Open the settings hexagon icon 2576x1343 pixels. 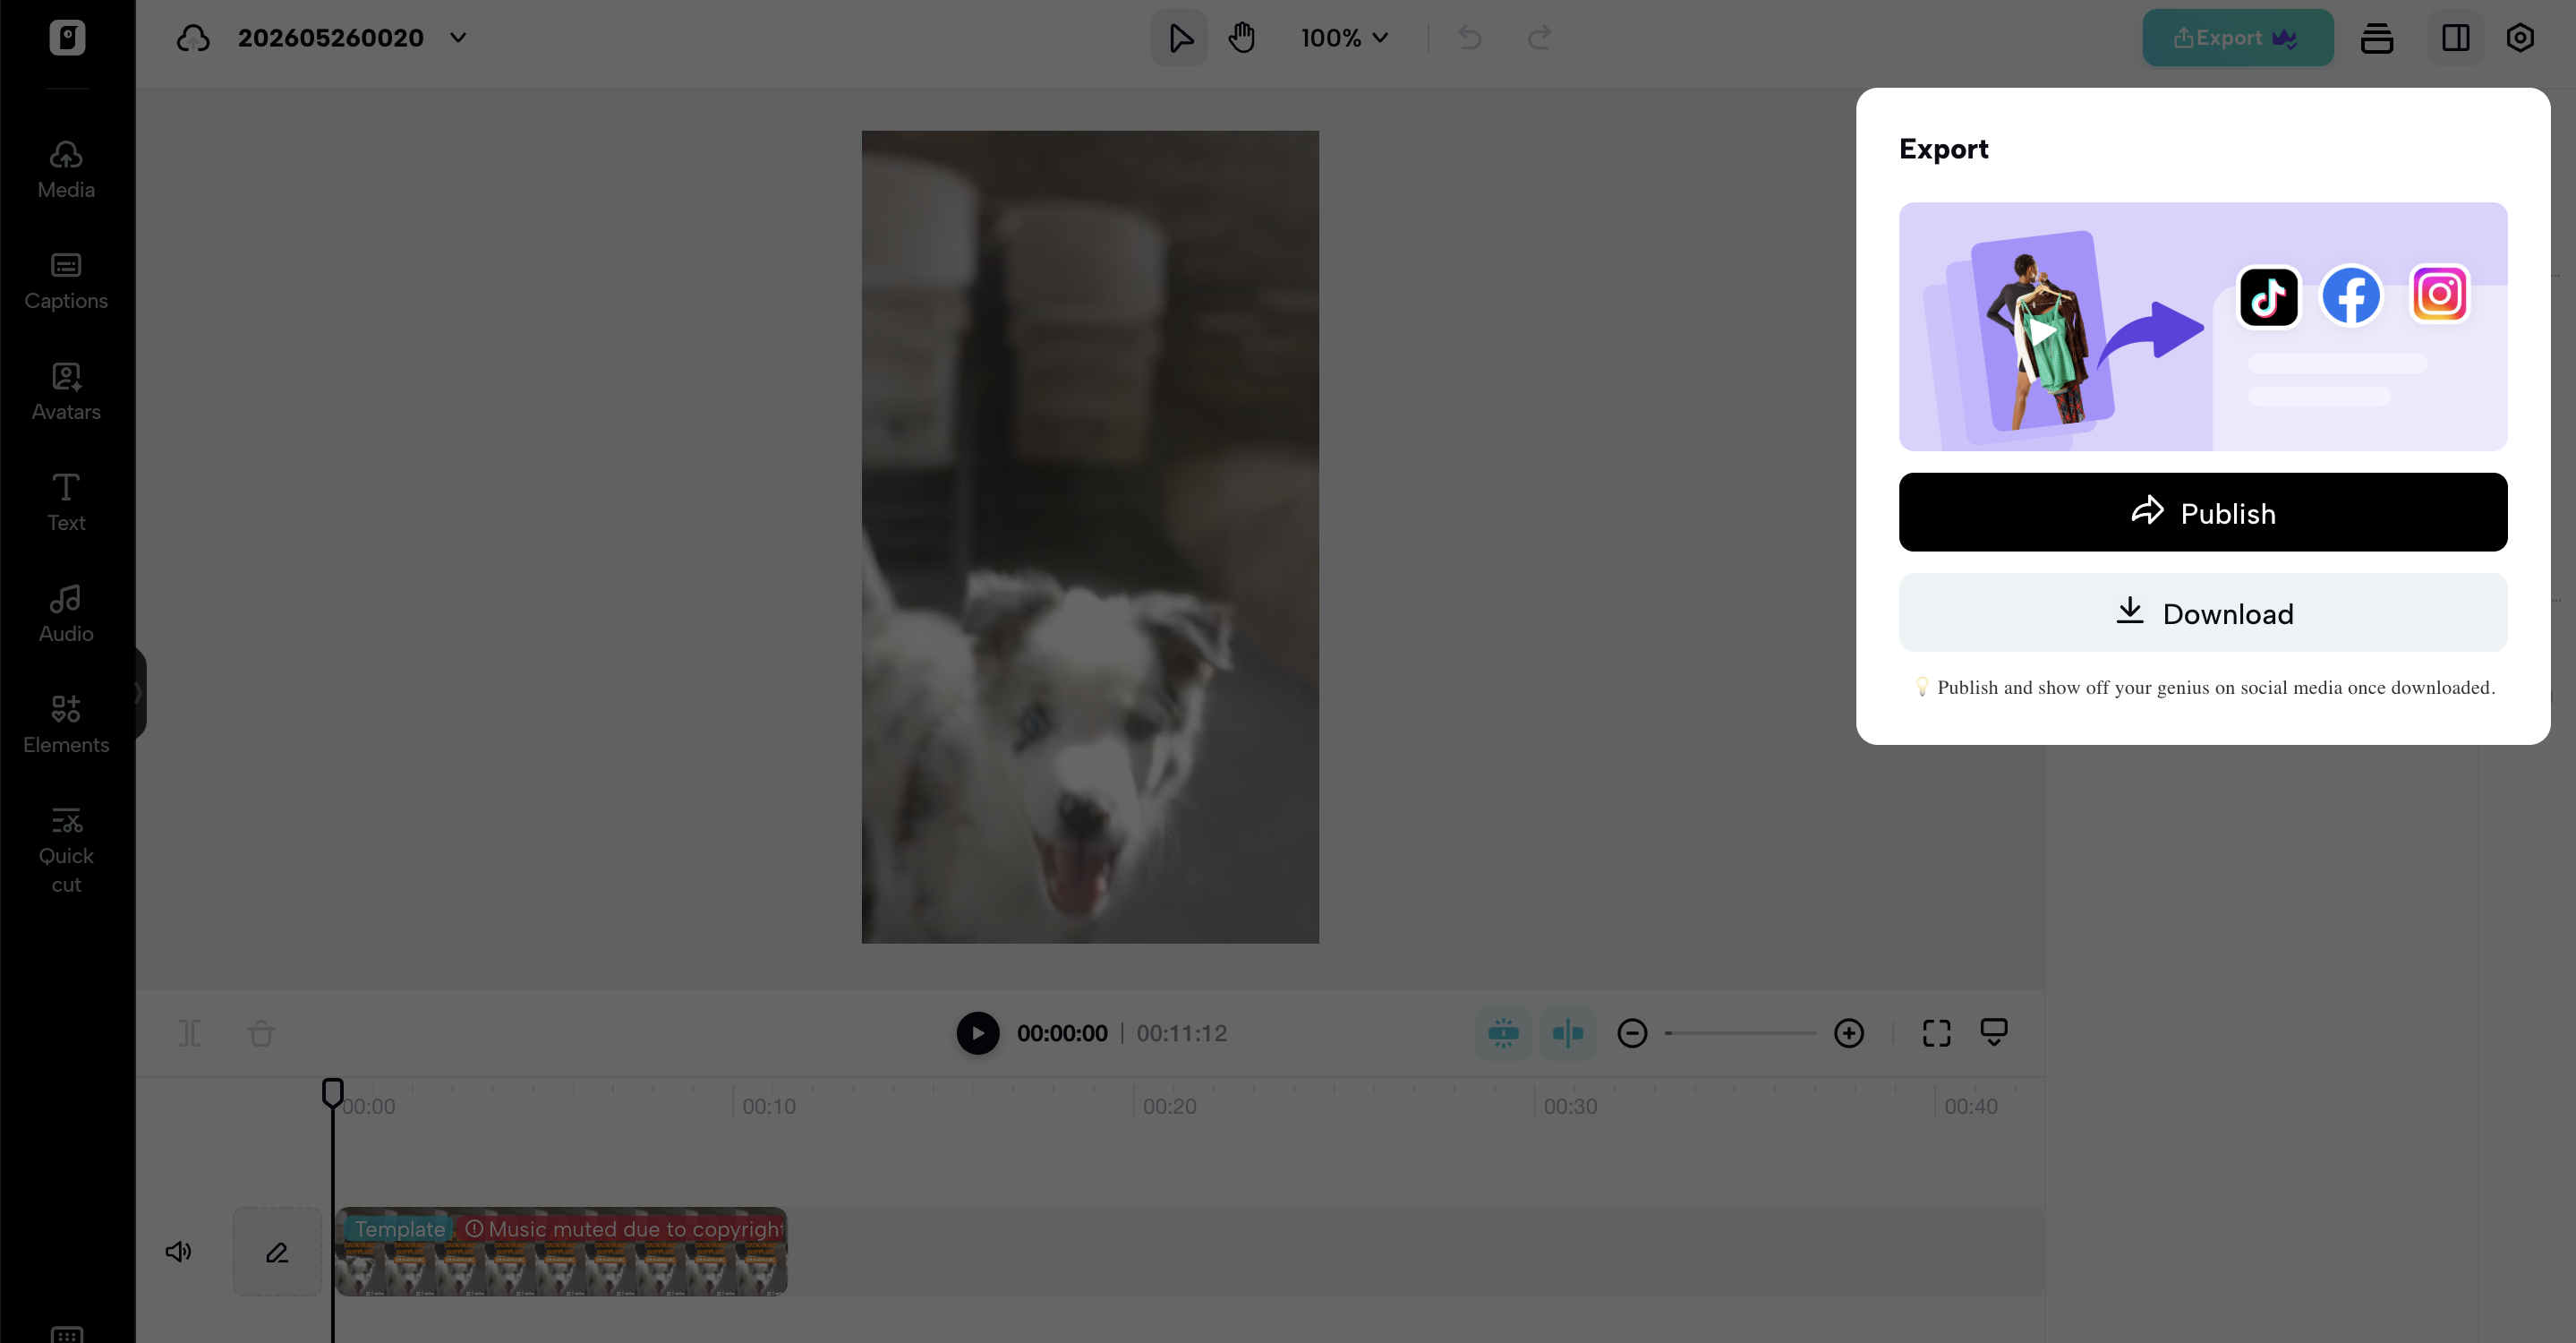tap(2519, 38)
